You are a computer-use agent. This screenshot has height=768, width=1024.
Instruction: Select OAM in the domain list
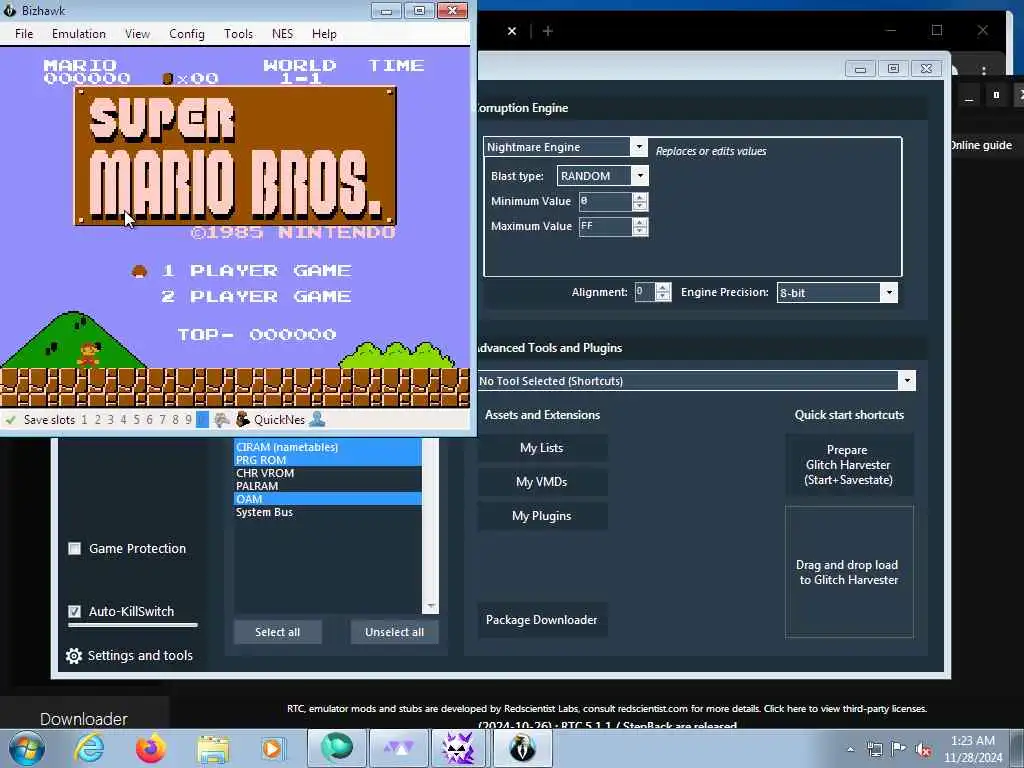328,499
